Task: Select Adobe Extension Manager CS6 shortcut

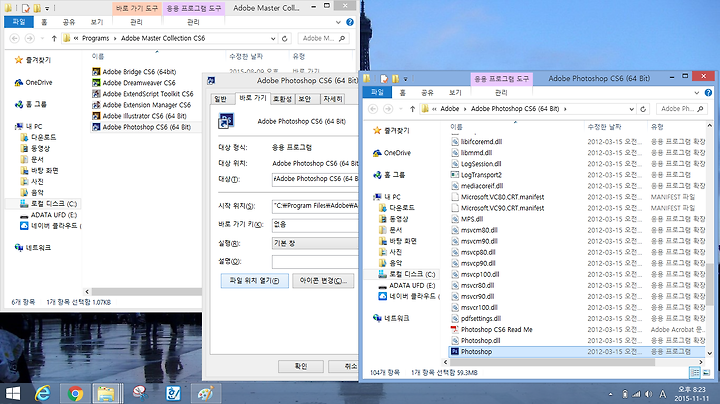Action: coord(146,105)
